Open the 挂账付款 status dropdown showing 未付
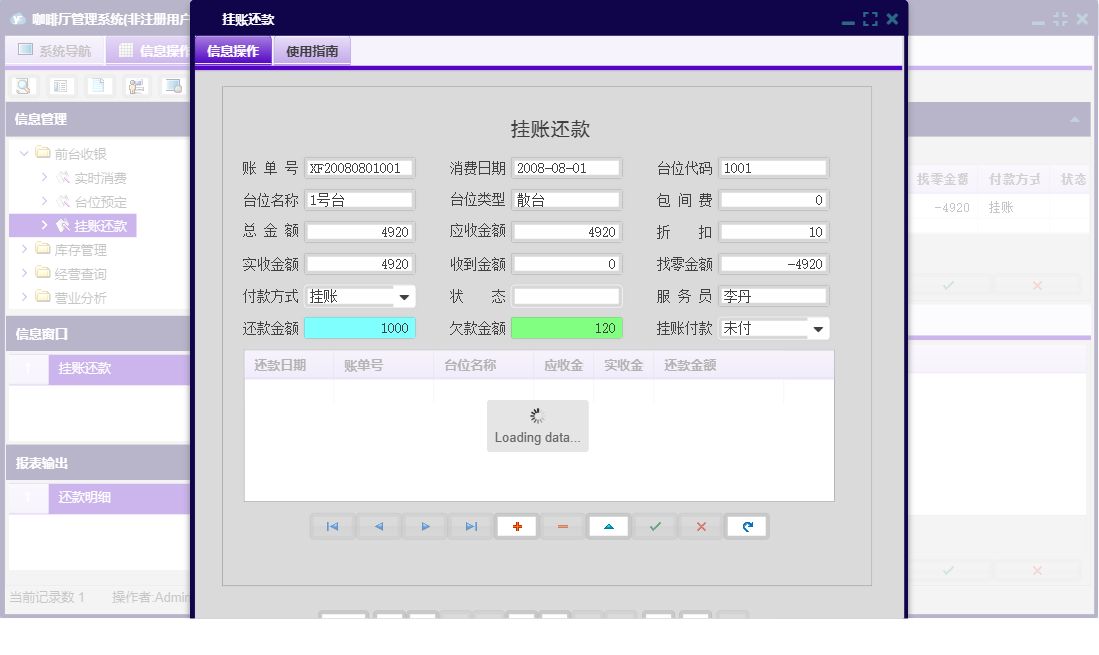The height and width of the screenshot is (655, 1099). pos(820,328)
